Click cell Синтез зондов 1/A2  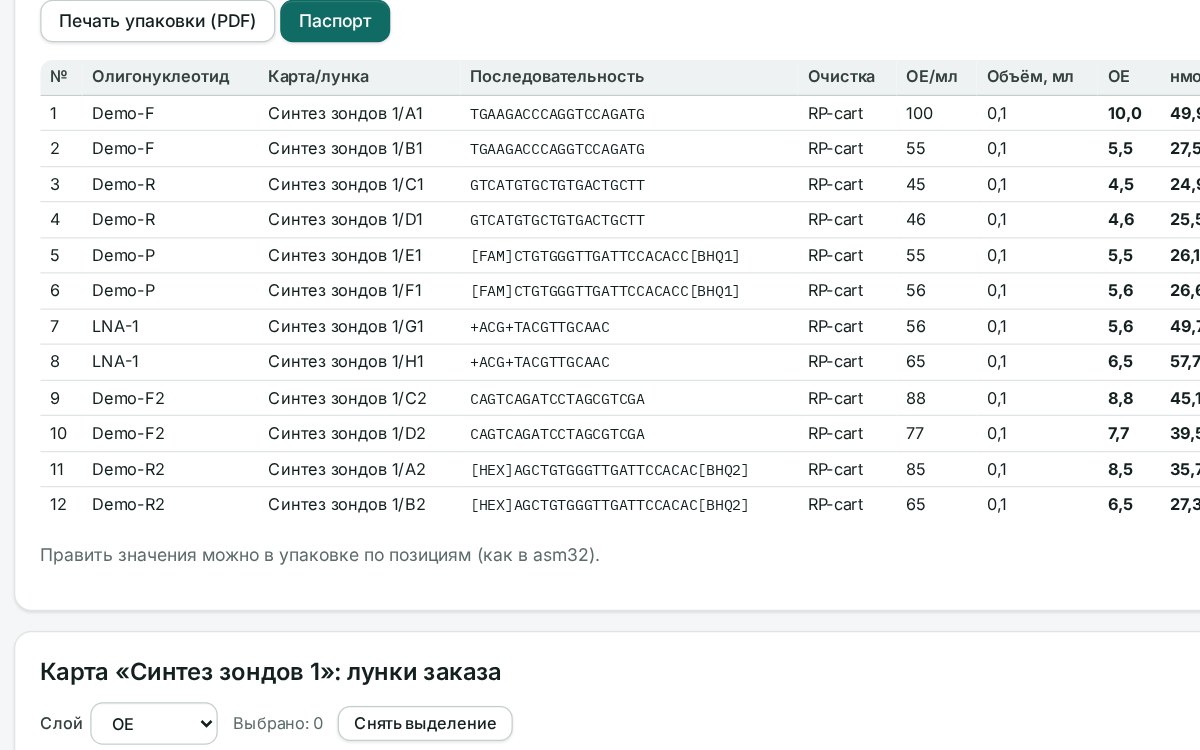tap(347, 469)
